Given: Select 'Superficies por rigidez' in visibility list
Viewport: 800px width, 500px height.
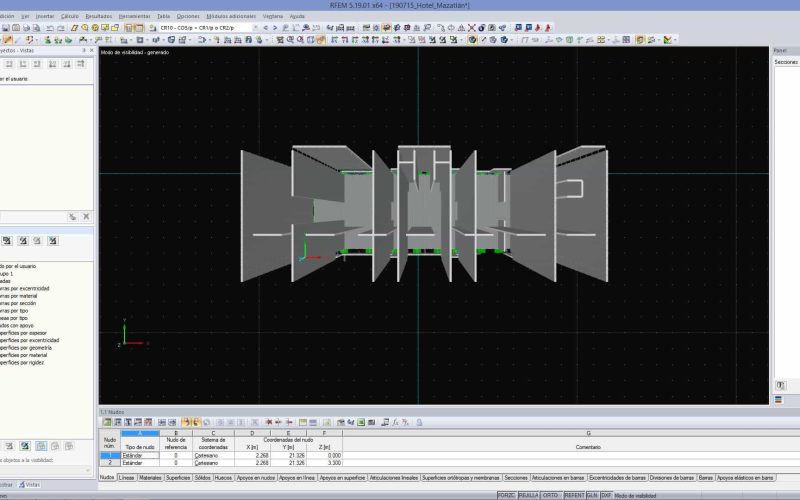Looking at the screenshot, I should click(x=22, y=362).
